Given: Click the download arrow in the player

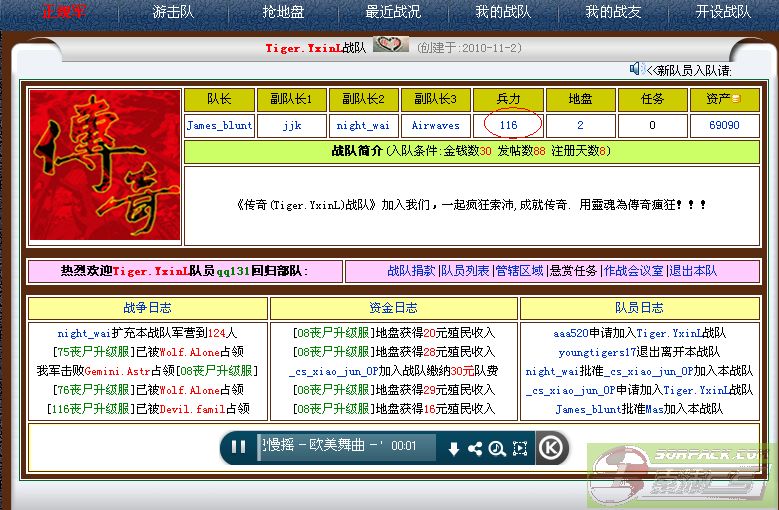Looking at the screenshot, I should 453,449.
